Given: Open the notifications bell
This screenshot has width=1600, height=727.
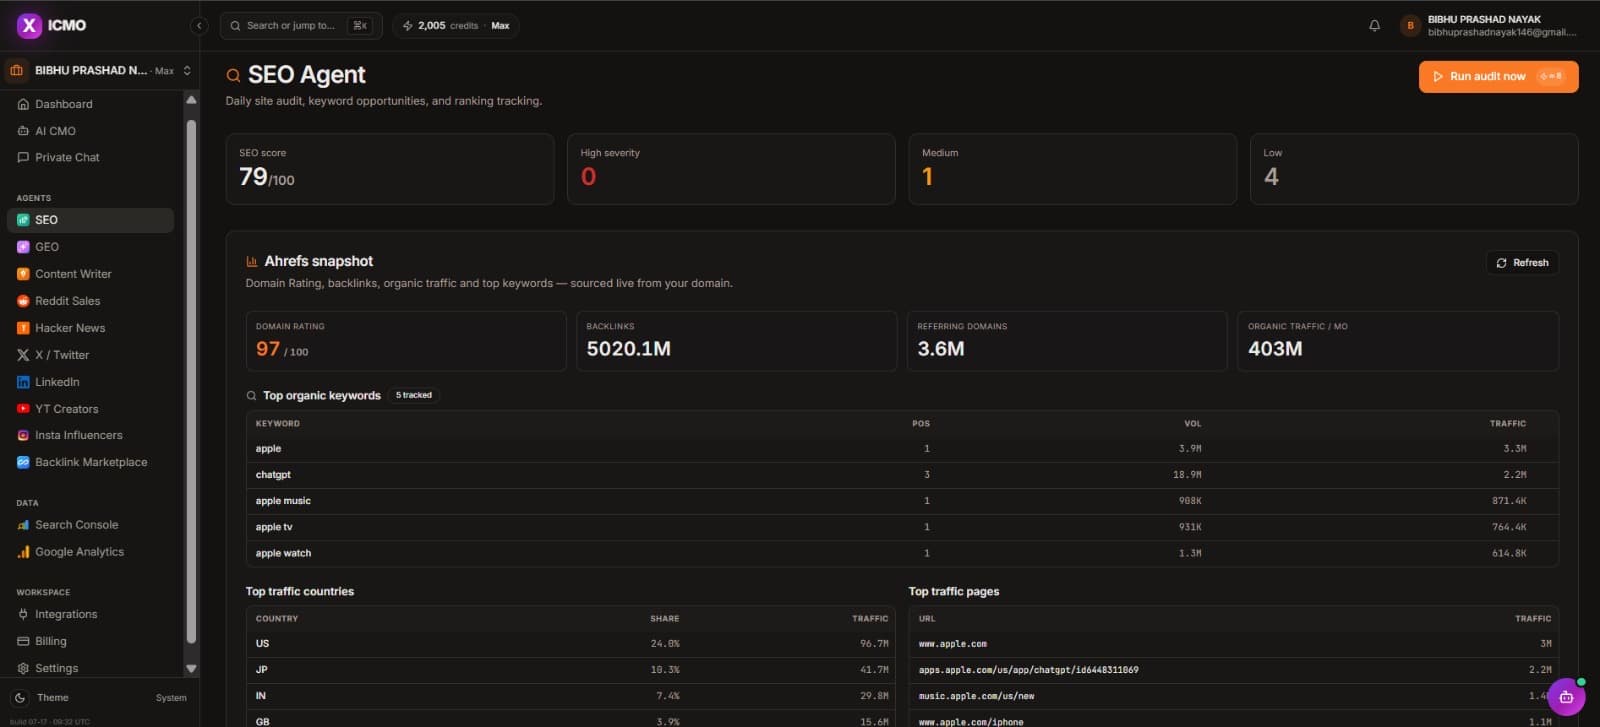Looking at the screenshot, I should [1374, 26].
